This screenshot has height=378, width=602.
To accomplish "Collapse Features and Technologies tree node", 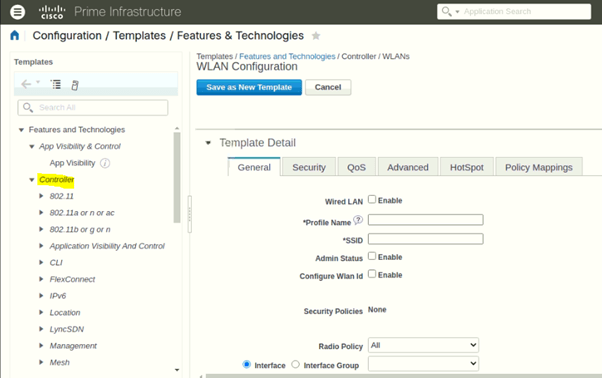I will [x=22, y=130].
